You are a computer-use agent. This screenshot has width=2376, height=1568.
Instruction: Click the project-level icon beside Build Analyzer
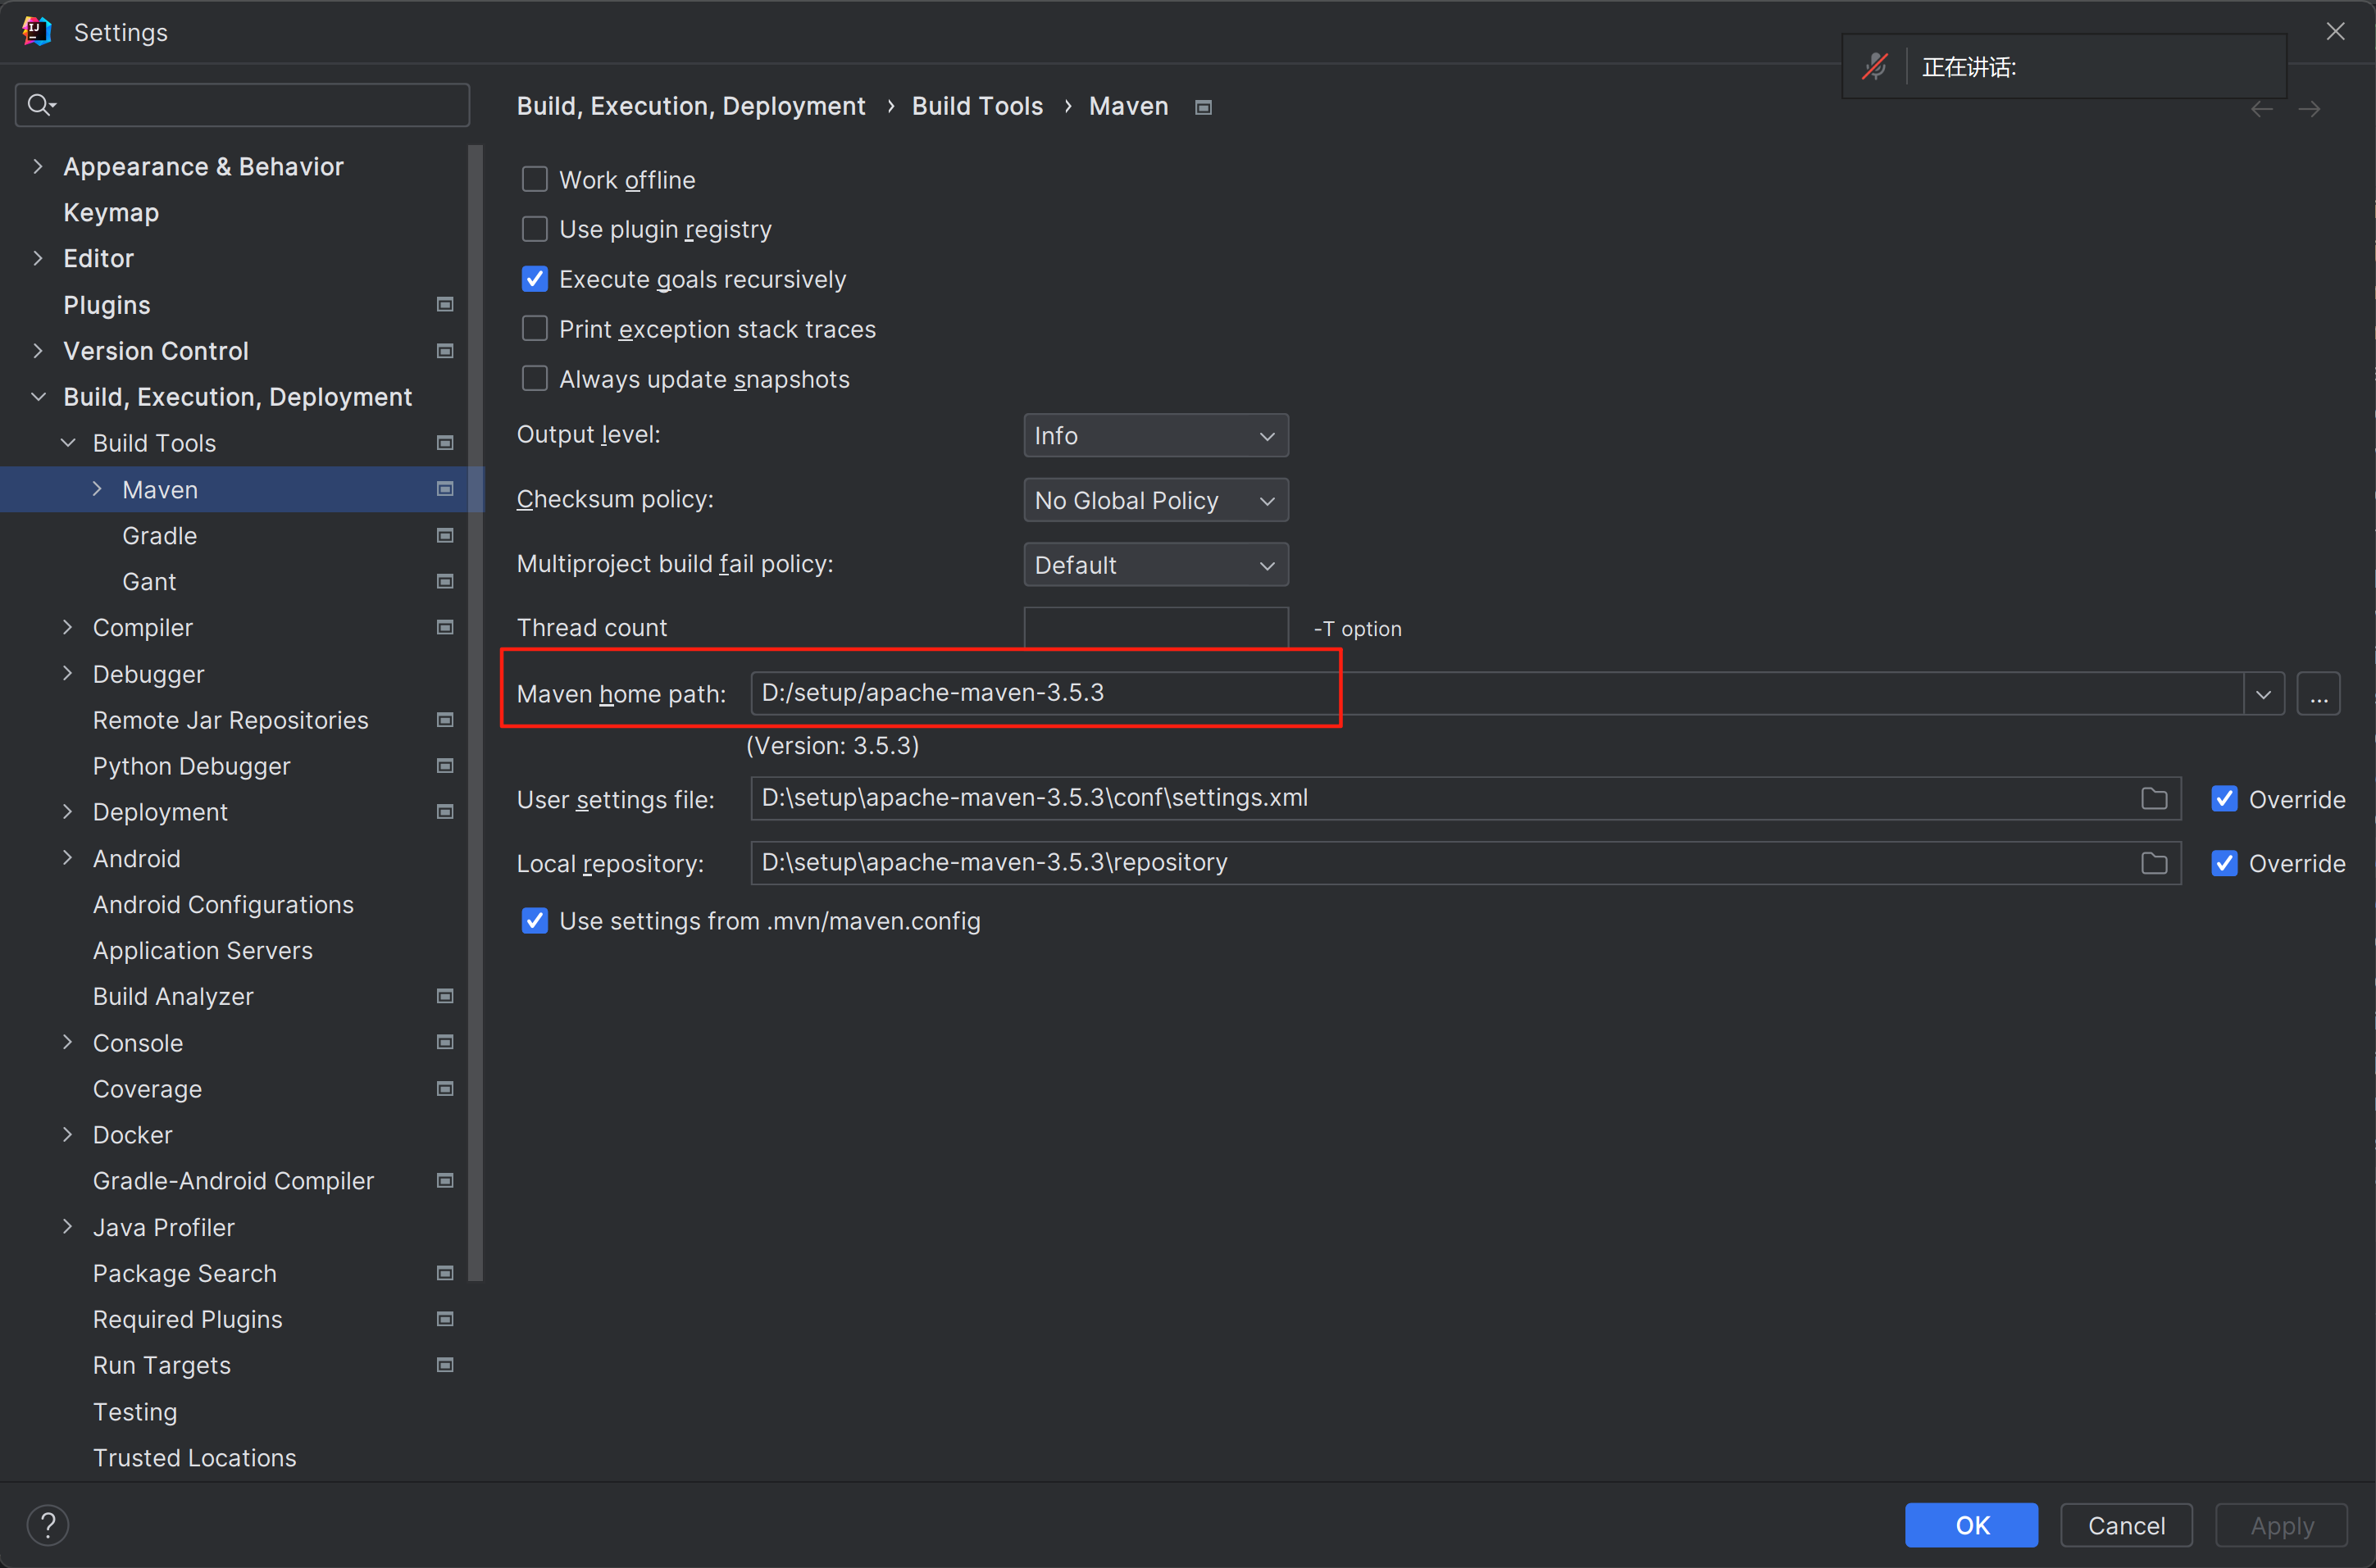click(x=445, y=996)
